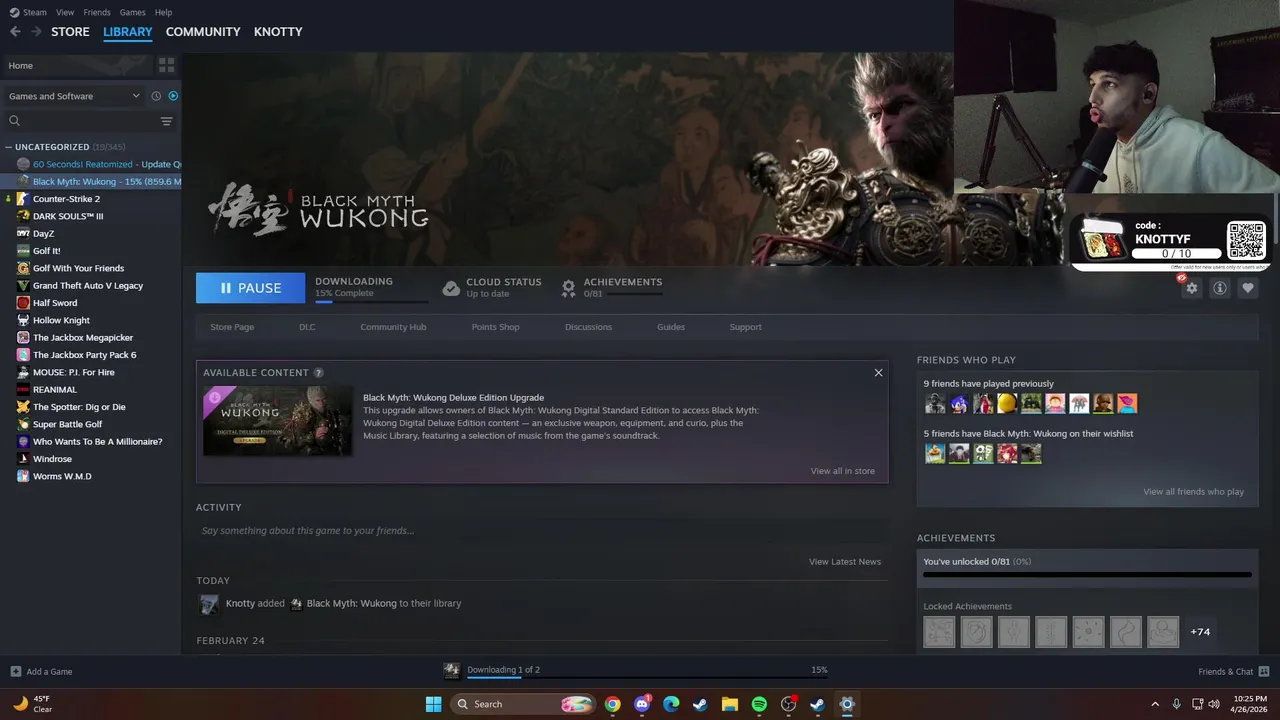
Task: Click the Hollow Knight game icon
Action: tap(23, 320)
